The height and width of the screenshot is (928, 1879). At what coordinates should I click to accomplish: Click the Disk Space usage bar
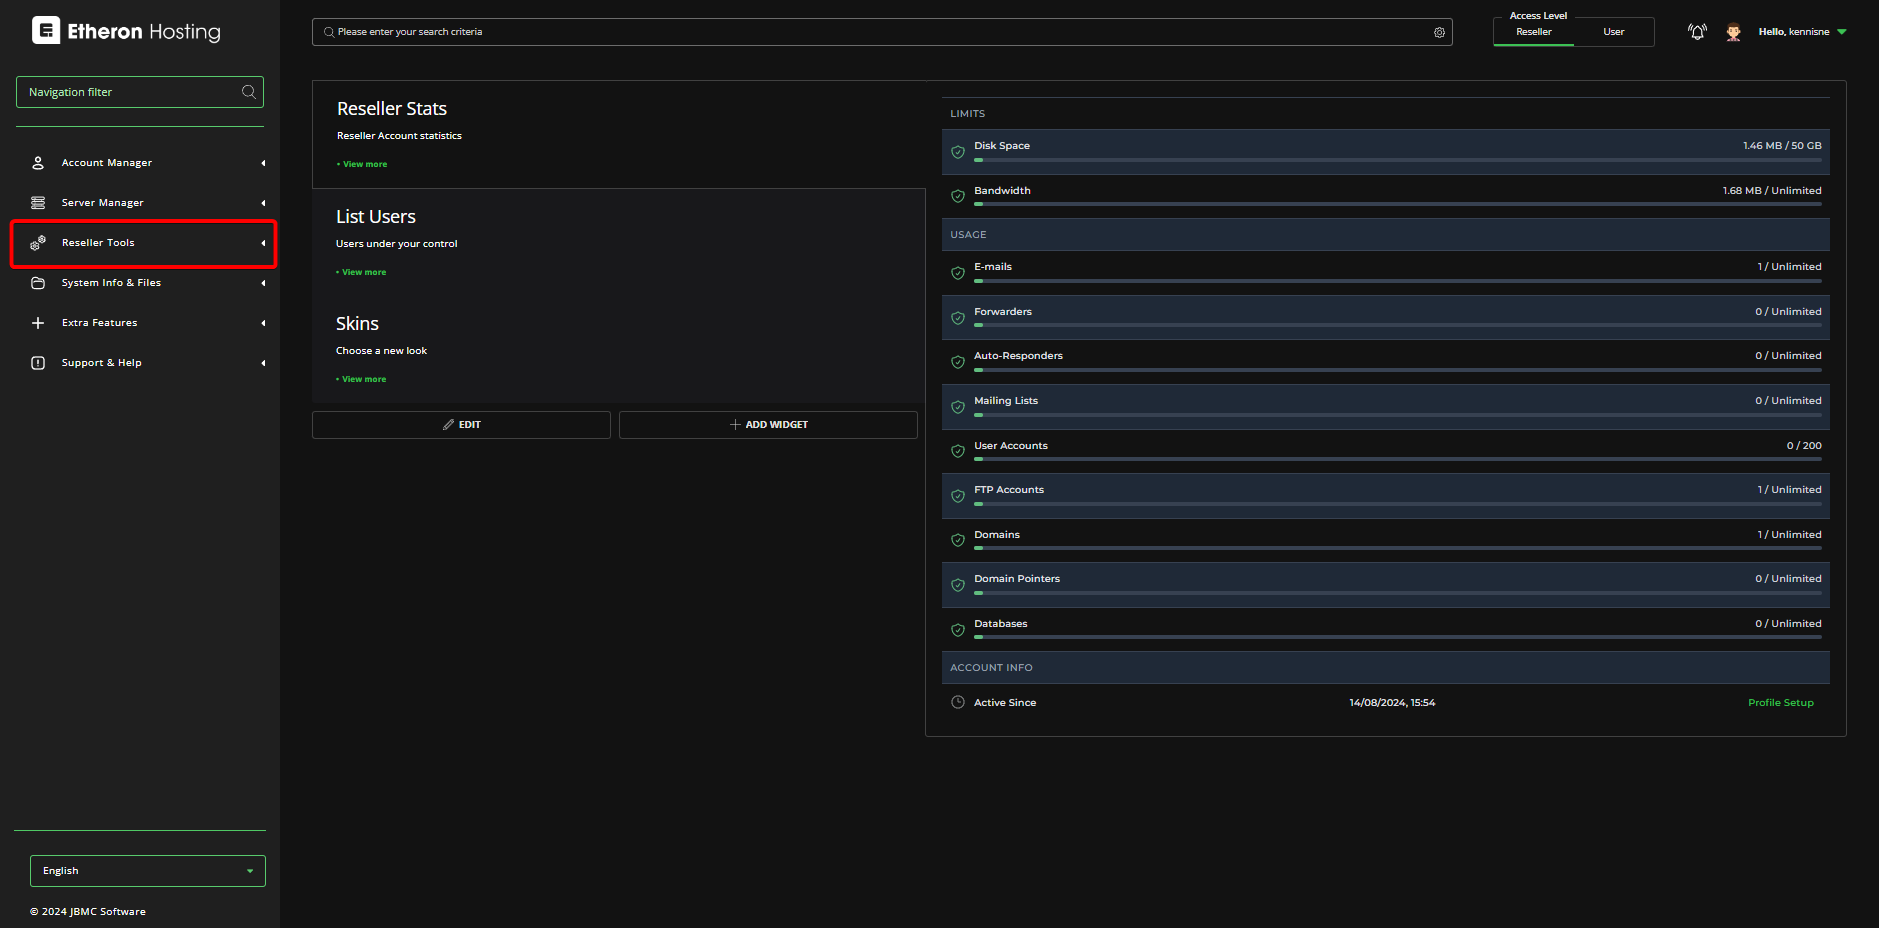pos(1397,160)
